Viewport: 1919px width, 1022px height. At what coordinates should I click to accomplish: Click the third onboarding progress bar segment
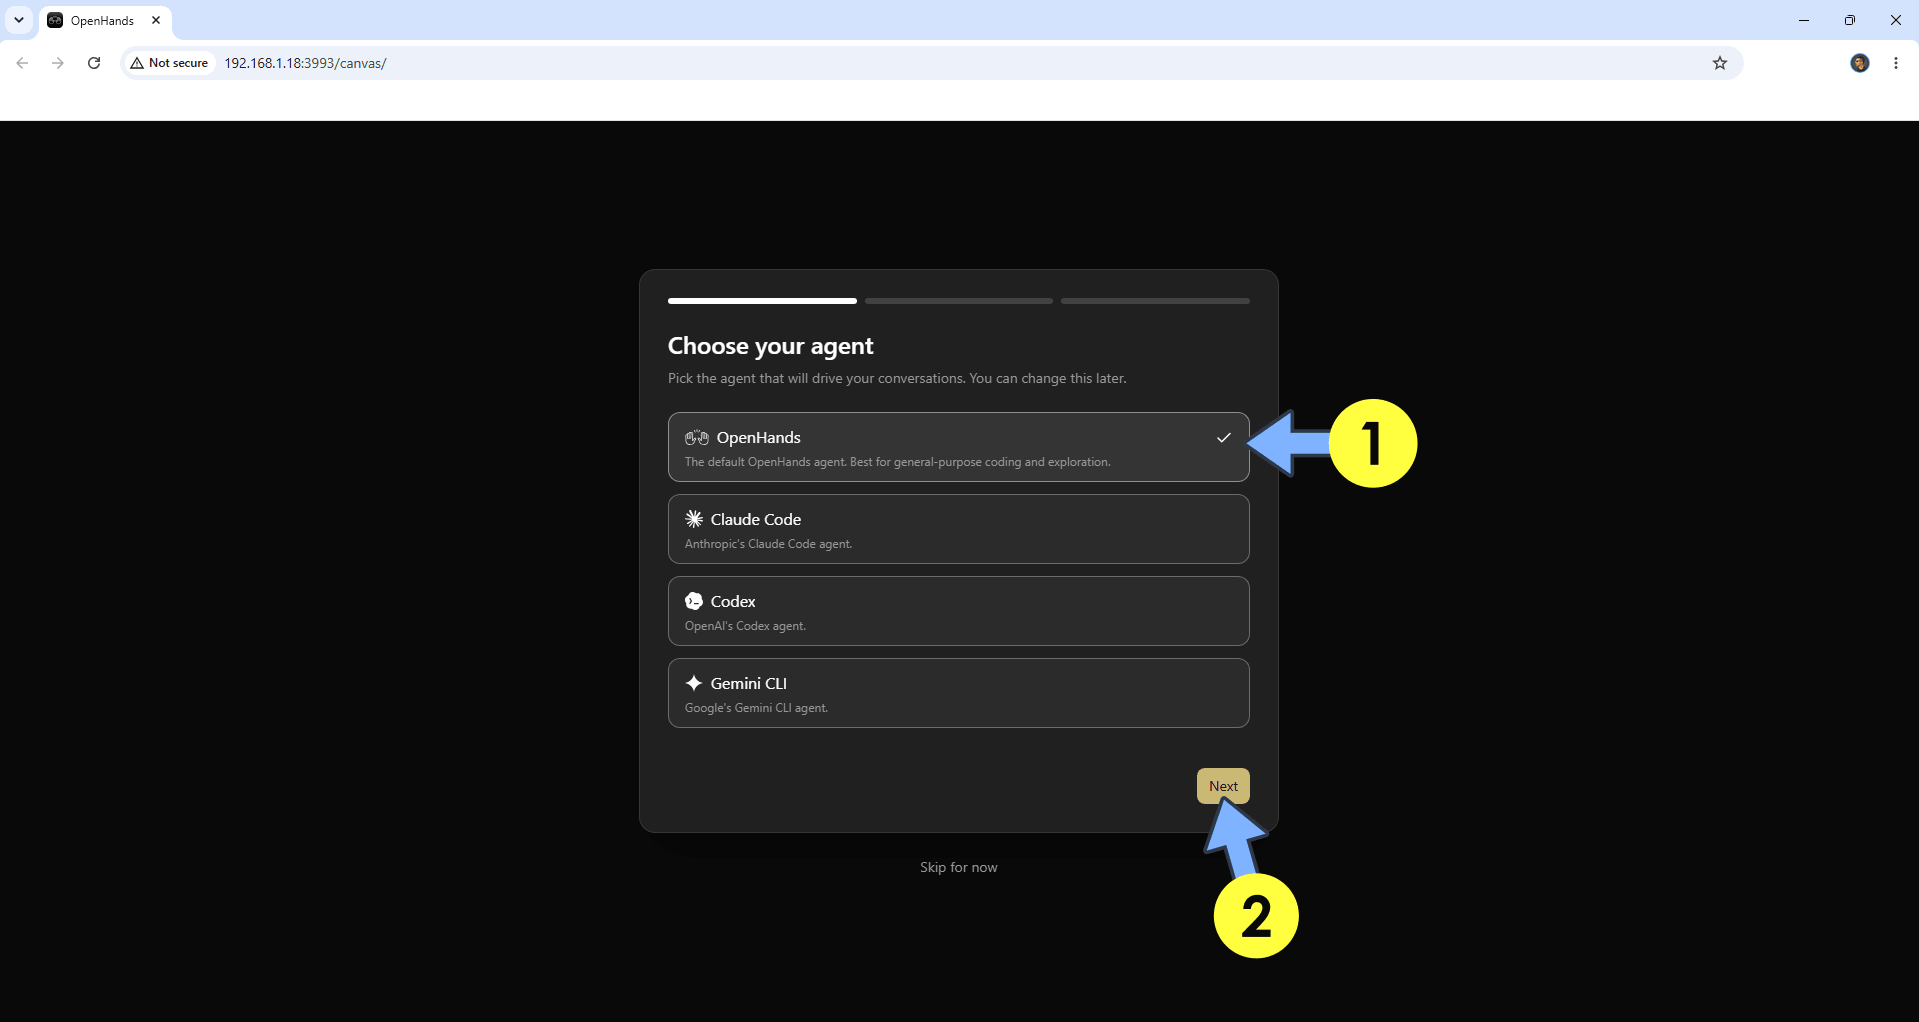(x=1155, y=301)
